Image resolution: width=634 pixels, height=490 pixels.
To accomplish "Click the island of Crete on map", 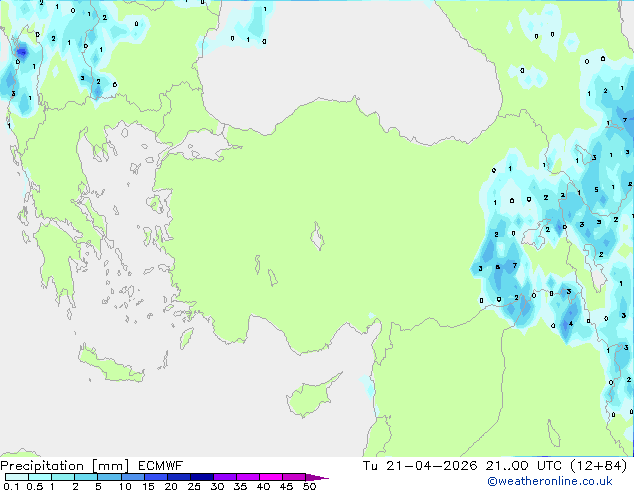I will pyautogui.click(x=110, y=365).
